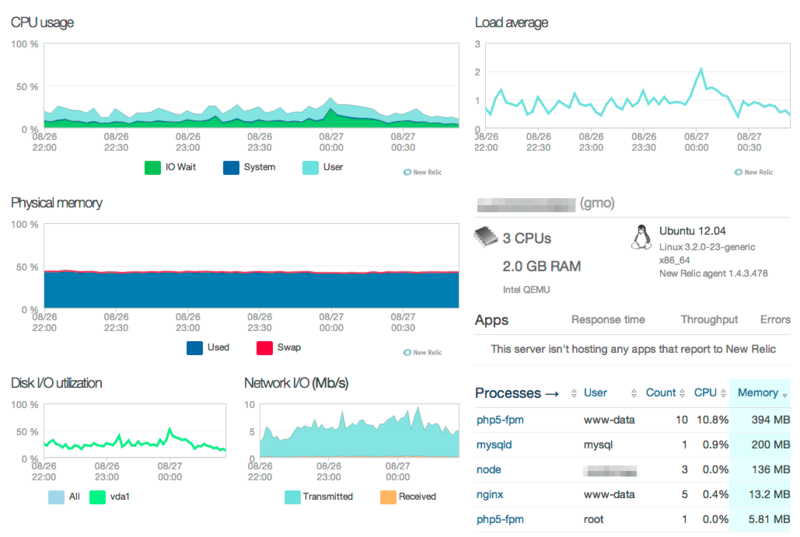Click the Physical memory chart title
This screenshot has width=800, height=537.
coord(57,203)
